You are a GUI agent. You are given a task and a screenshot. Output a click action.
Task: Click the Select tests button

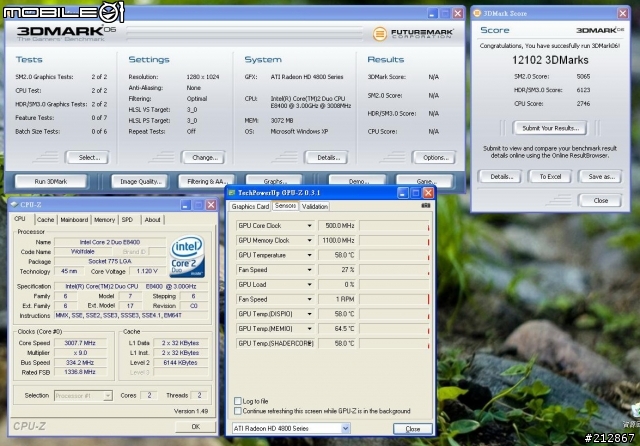coord(87,158)
